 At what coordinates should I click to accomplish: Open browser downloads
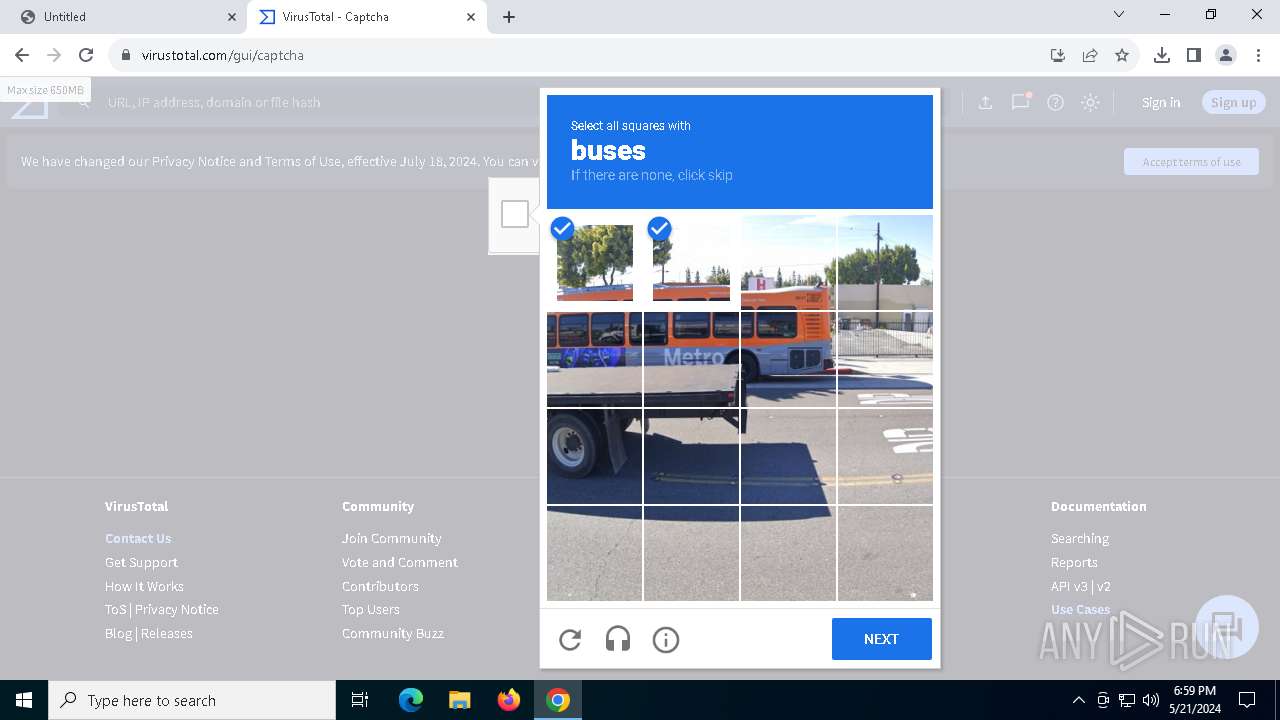tap(1162, 55)
